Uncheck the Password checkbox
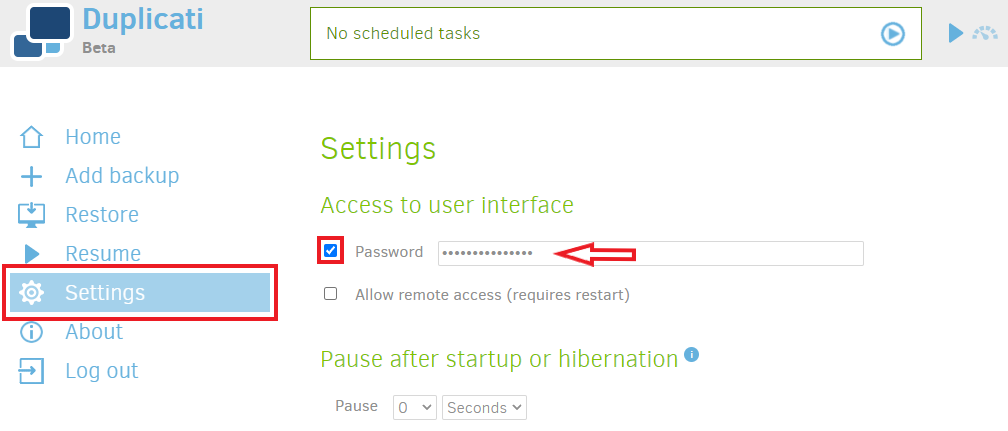 [330, 250]
